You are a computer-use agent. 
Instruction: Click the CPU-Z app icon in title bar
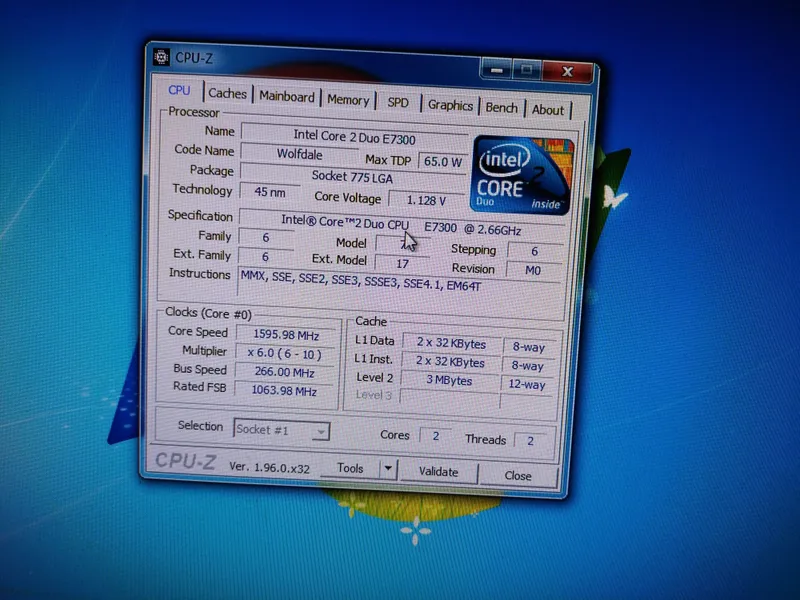pos(161,57)
